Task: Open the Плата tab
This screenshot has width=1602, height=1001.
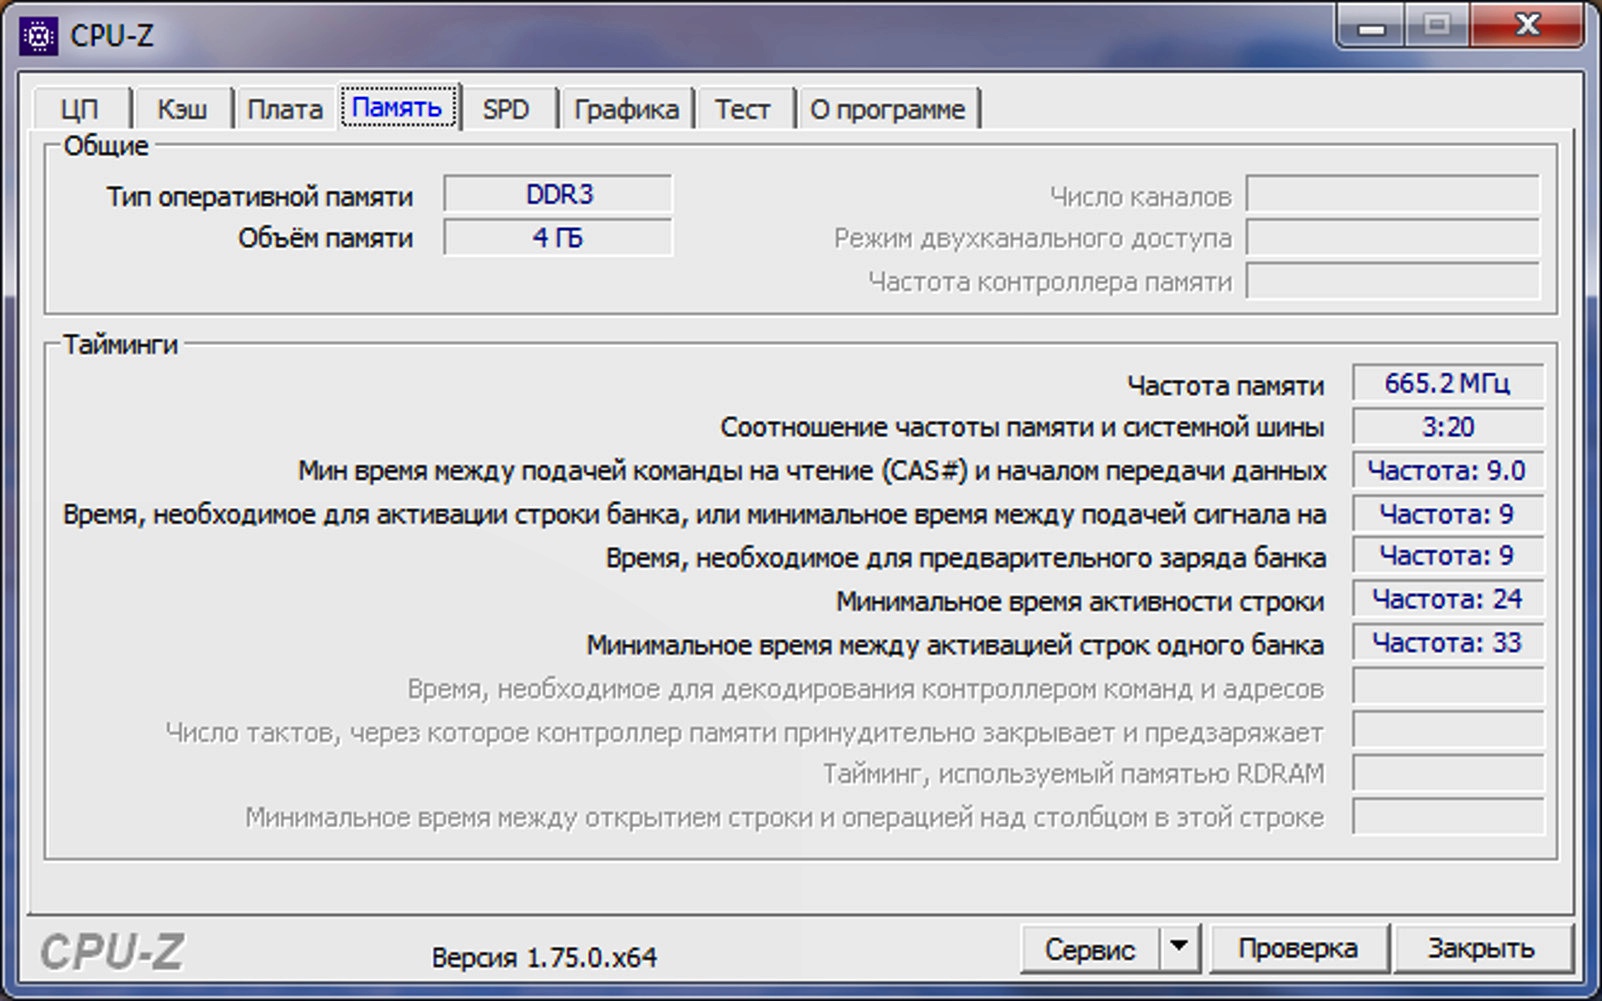Action: 285,109
